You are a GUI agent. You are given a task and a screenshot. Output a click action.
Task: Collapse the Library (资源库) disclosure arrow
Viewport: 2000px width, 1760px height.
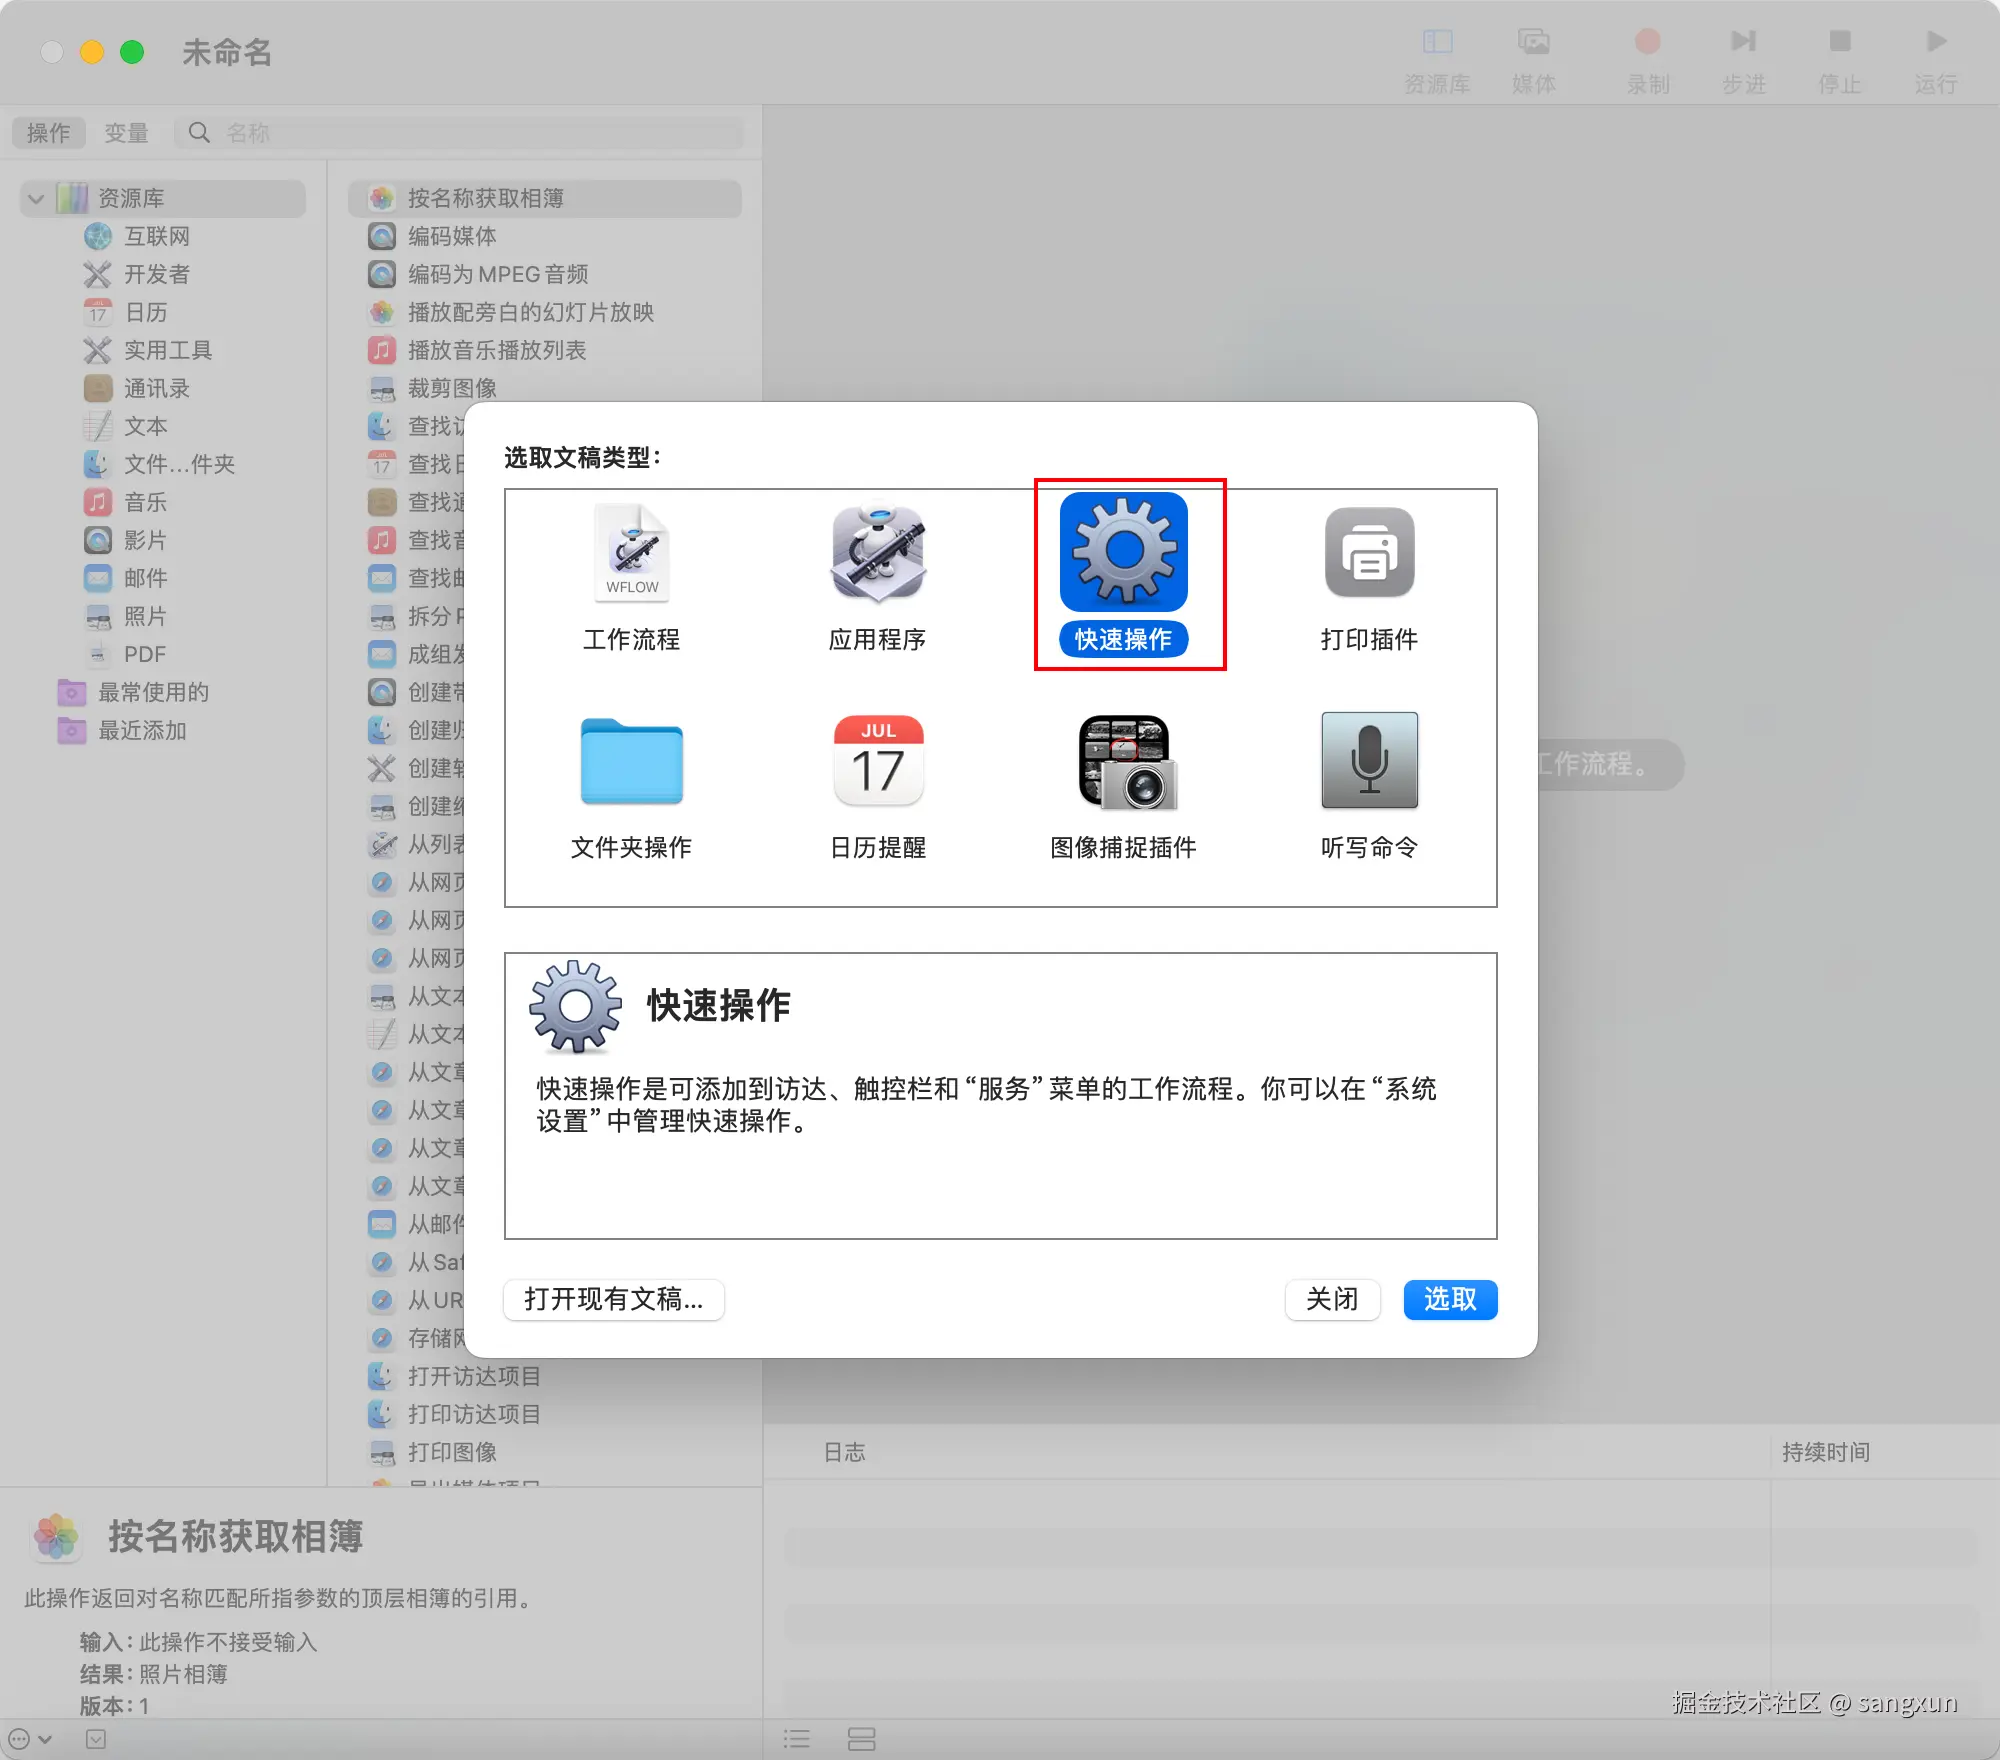point(37,198)
